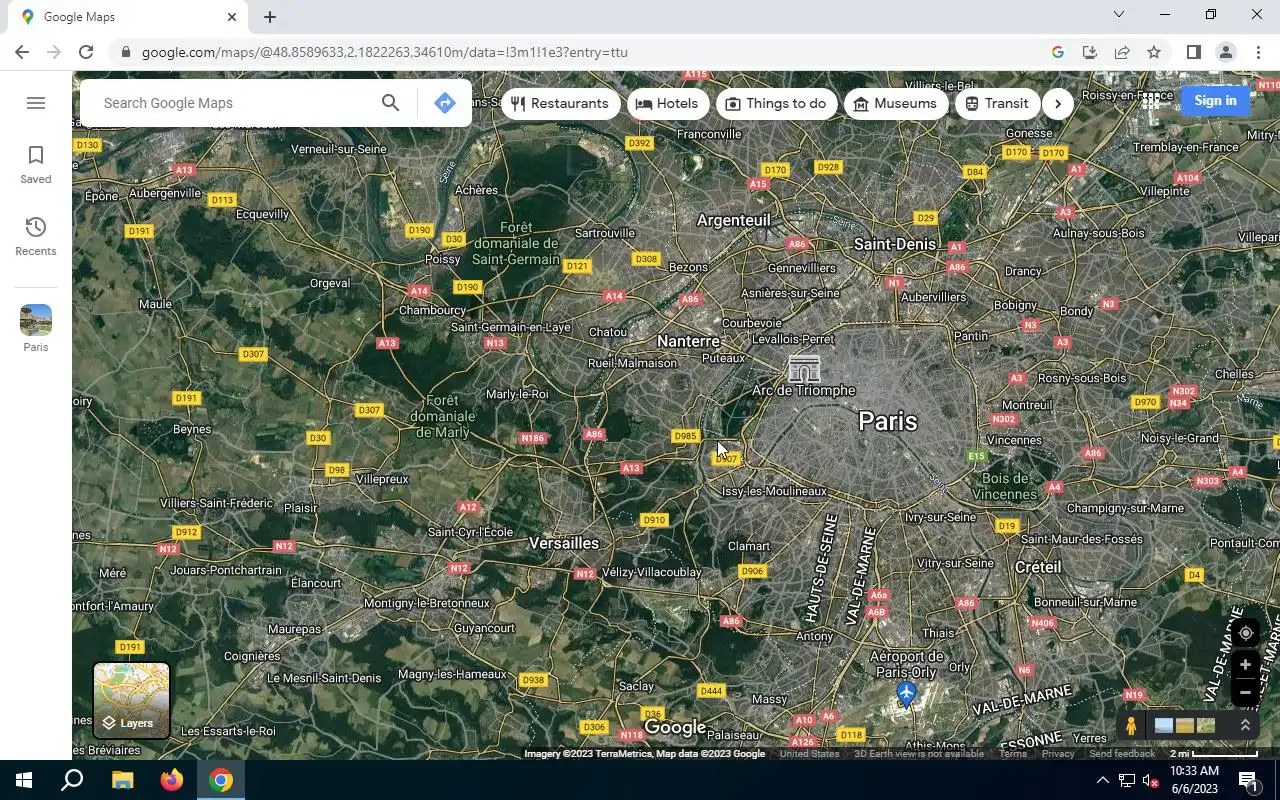Open the Google Maps hamburger menu
This screenshot has height=800, width=1280.
point(36,103)
